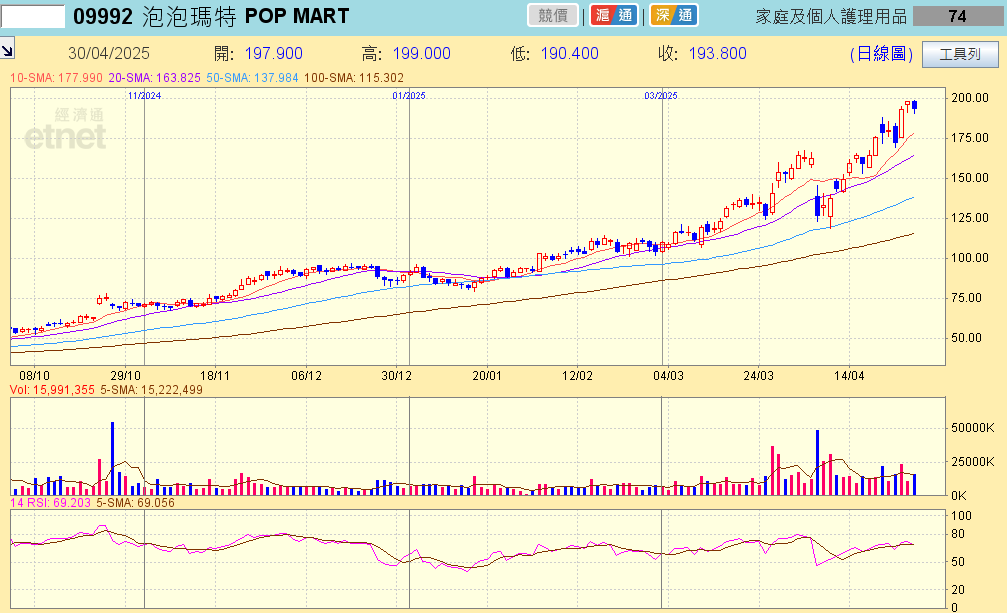Image resolution: width=1007 pixels, height=613 pixels.
Task: Click the 競價 auction button
Action: pos(553,15)
